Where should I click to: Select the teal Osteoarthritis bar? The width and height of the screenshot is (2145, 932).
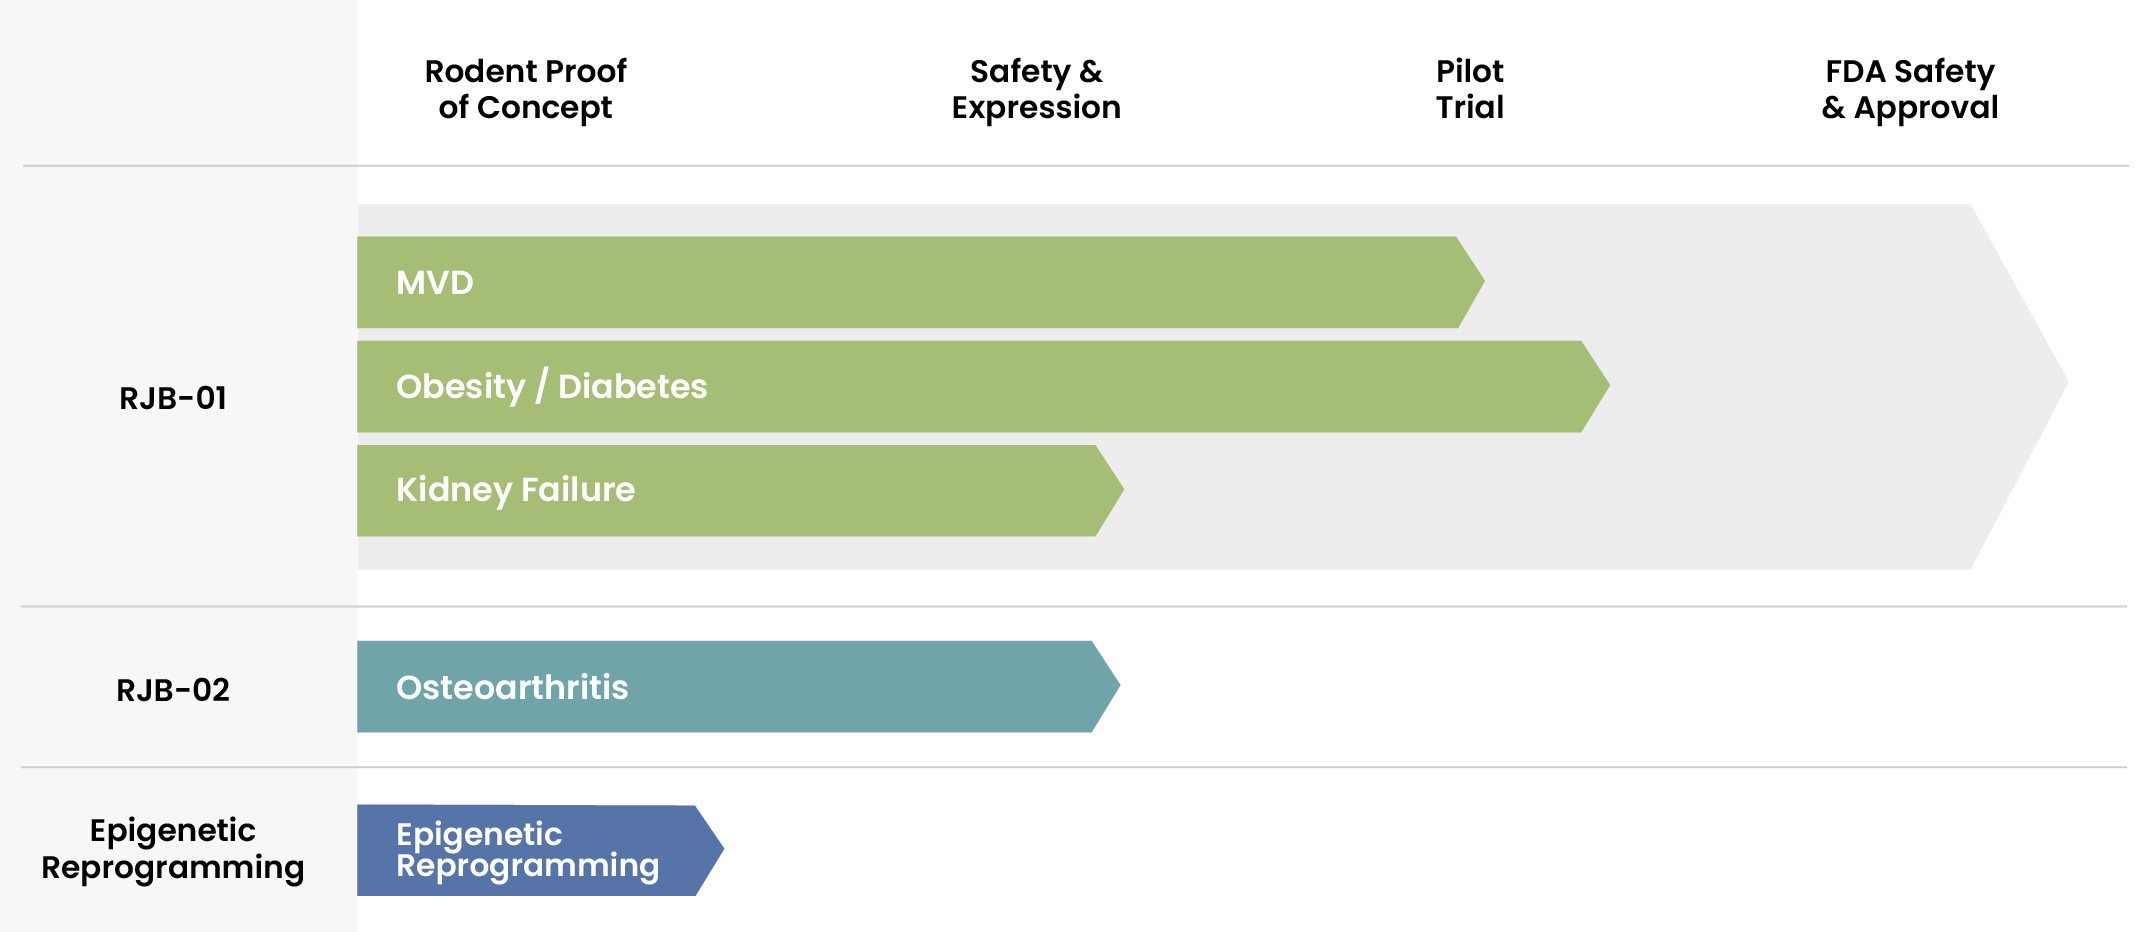pos(738,686)
